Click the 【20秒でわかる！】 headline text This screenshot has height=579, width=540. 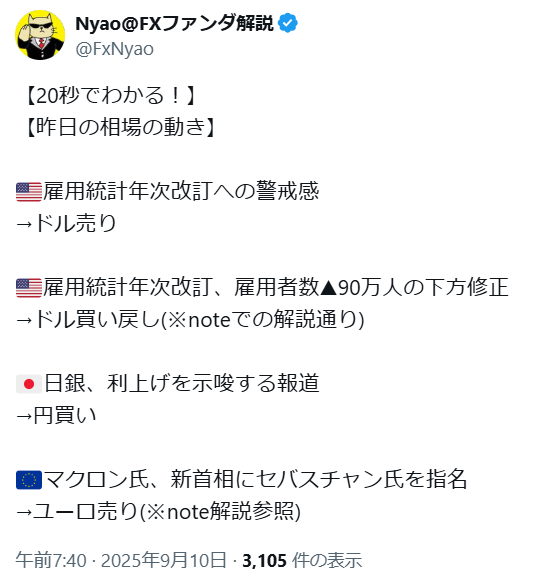[110, 95]
